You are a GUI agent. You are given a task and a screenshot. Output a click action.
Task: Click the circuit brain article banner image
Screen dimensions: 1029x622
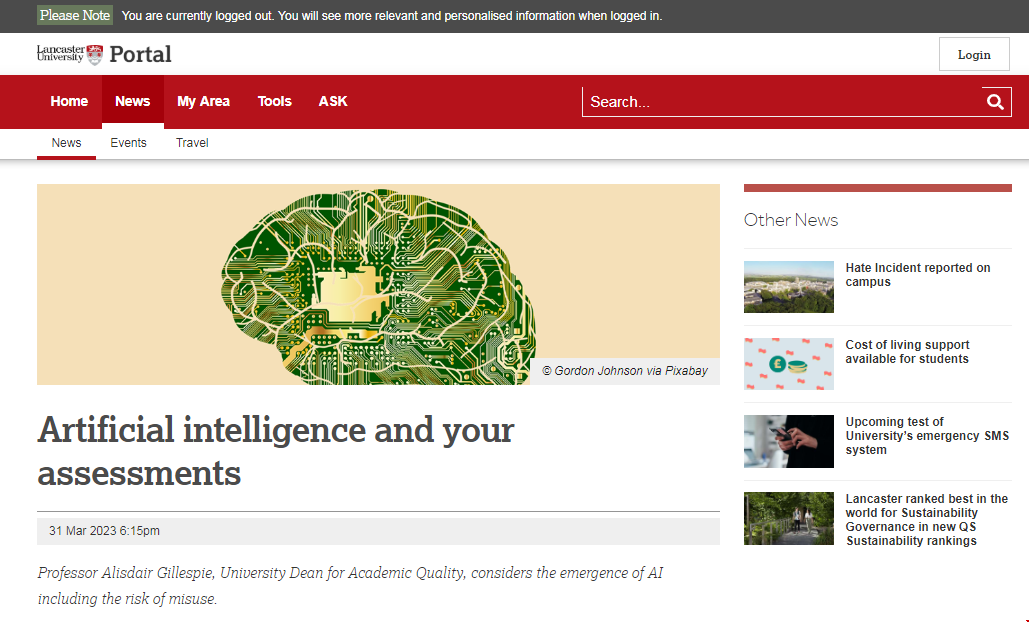click(378, 284)
